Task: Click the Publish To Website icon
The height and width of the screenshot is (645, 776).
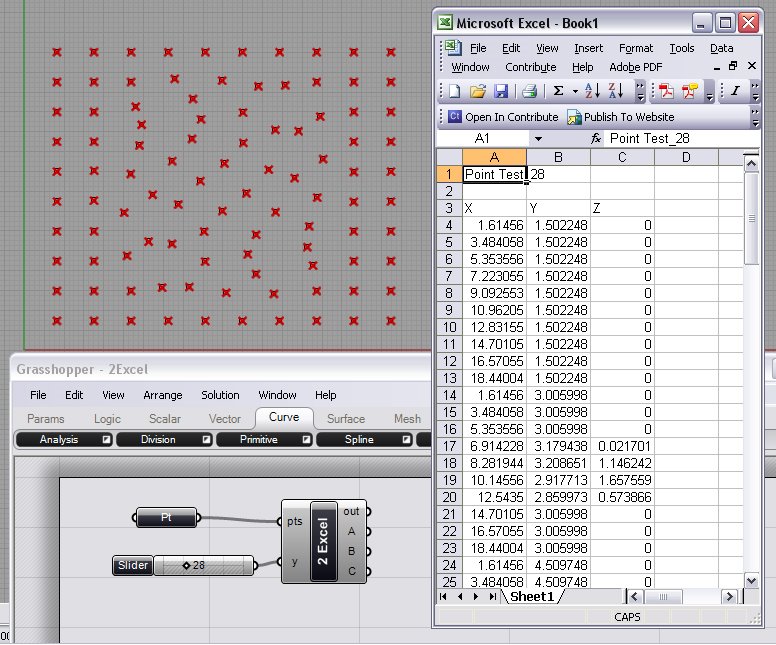Action: point(574,117)
